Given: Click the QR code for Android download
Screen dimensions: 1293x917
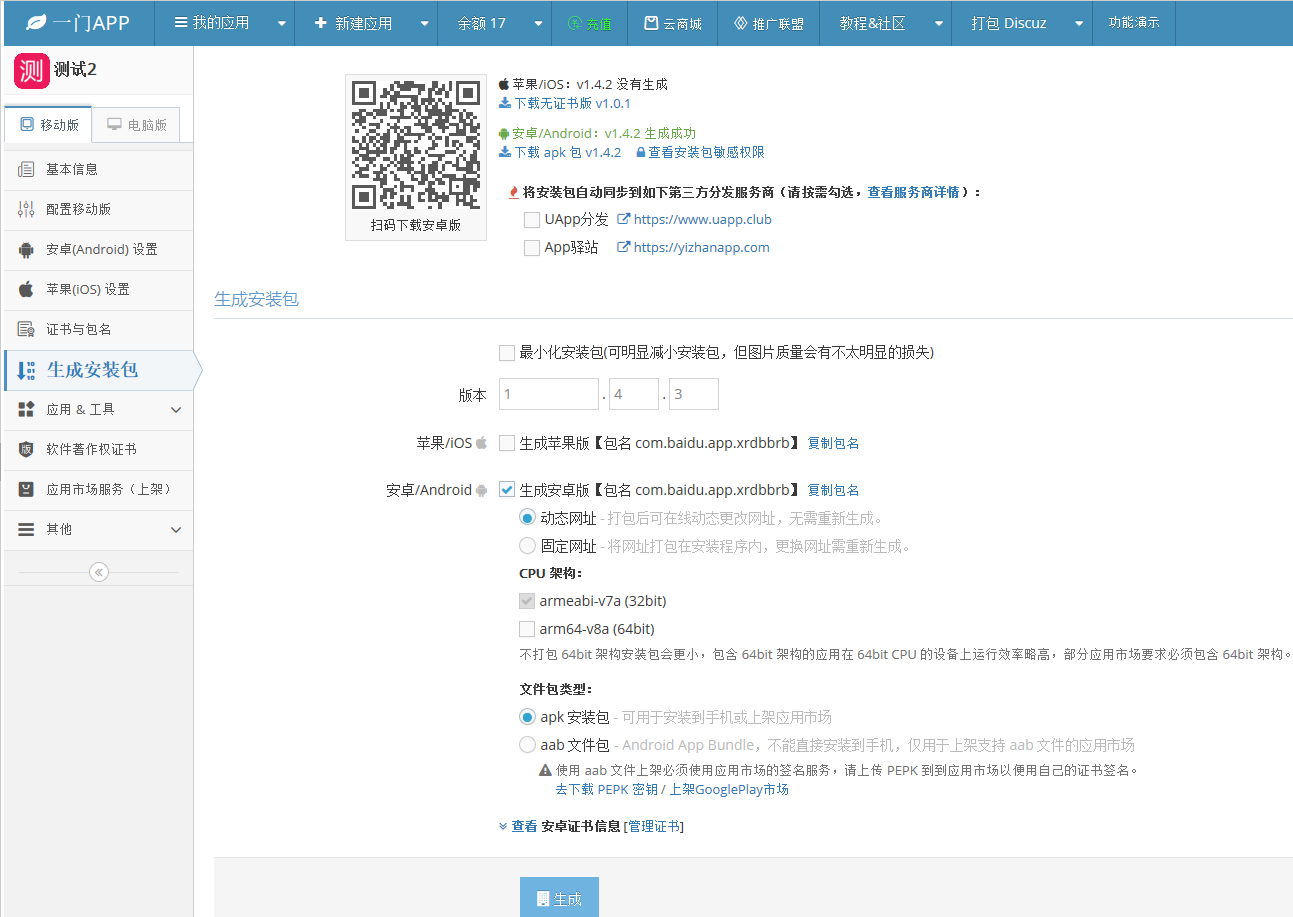Looking at the screenshot, I should coord(416,145).
